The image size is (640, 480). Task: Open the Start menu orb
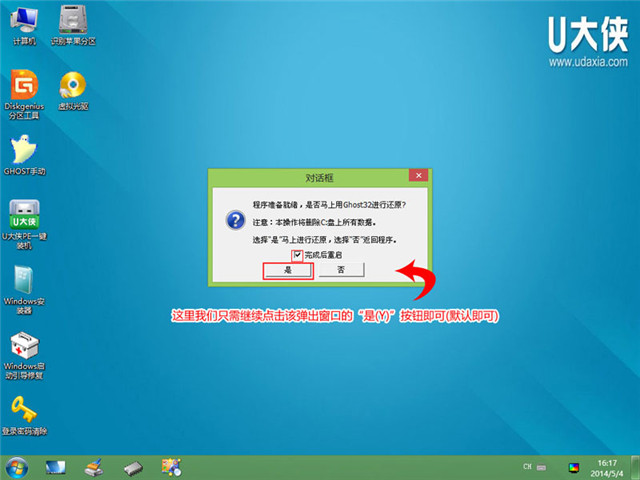click(17, 466)
